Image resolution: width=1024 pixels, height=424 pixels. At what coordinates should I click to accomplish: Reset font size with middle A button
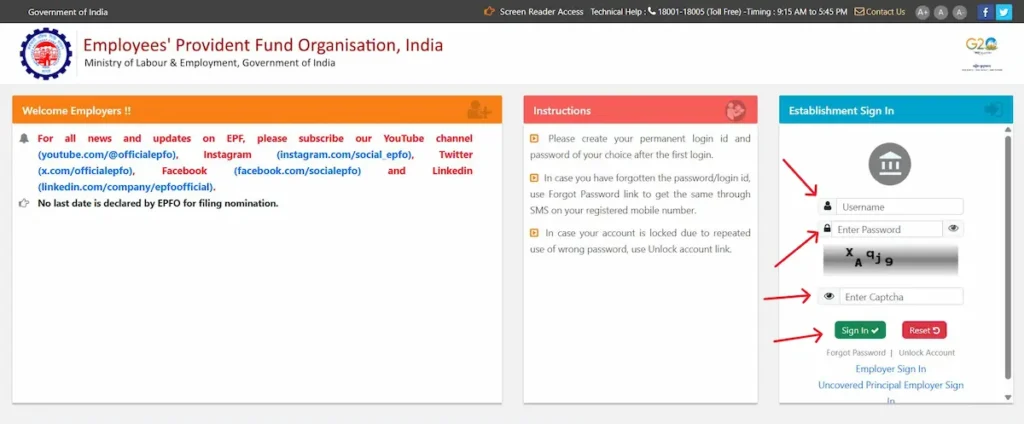tap(941, 12)
